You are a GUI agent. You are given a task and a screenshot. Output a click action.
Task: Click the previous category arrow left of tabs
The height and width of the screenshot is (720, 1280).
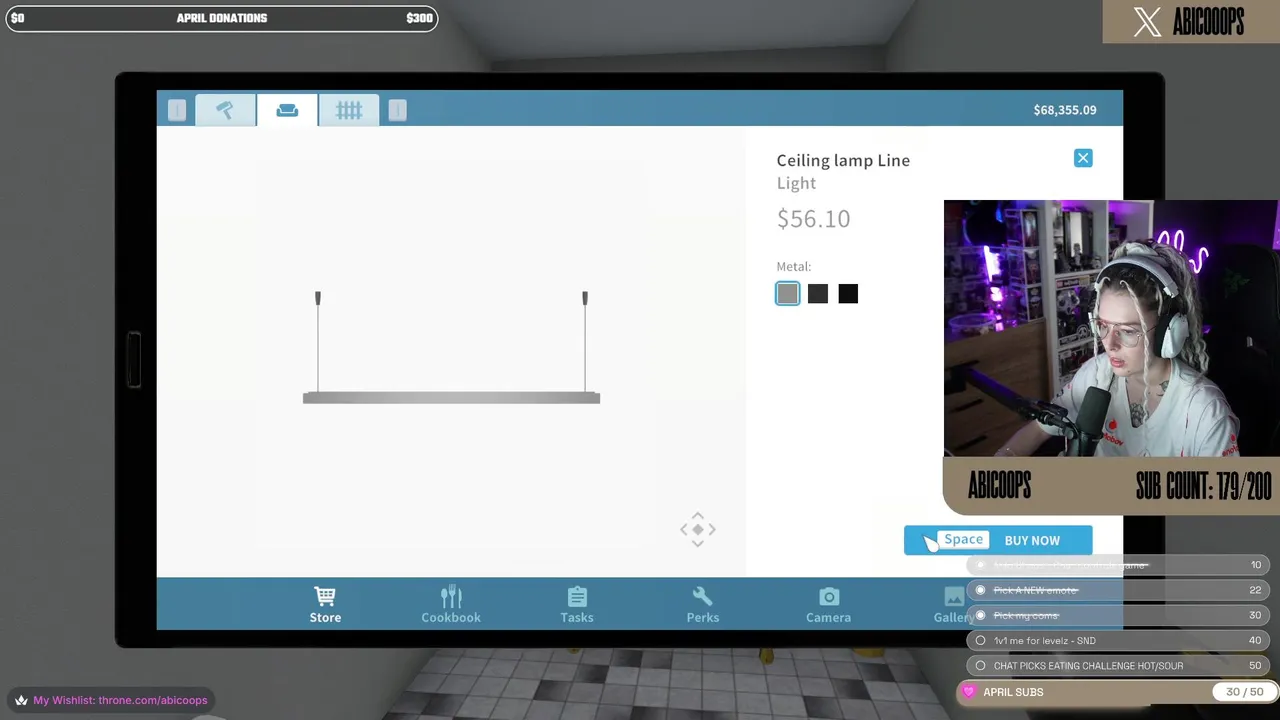pyautogui.click(x=176, y=110)
